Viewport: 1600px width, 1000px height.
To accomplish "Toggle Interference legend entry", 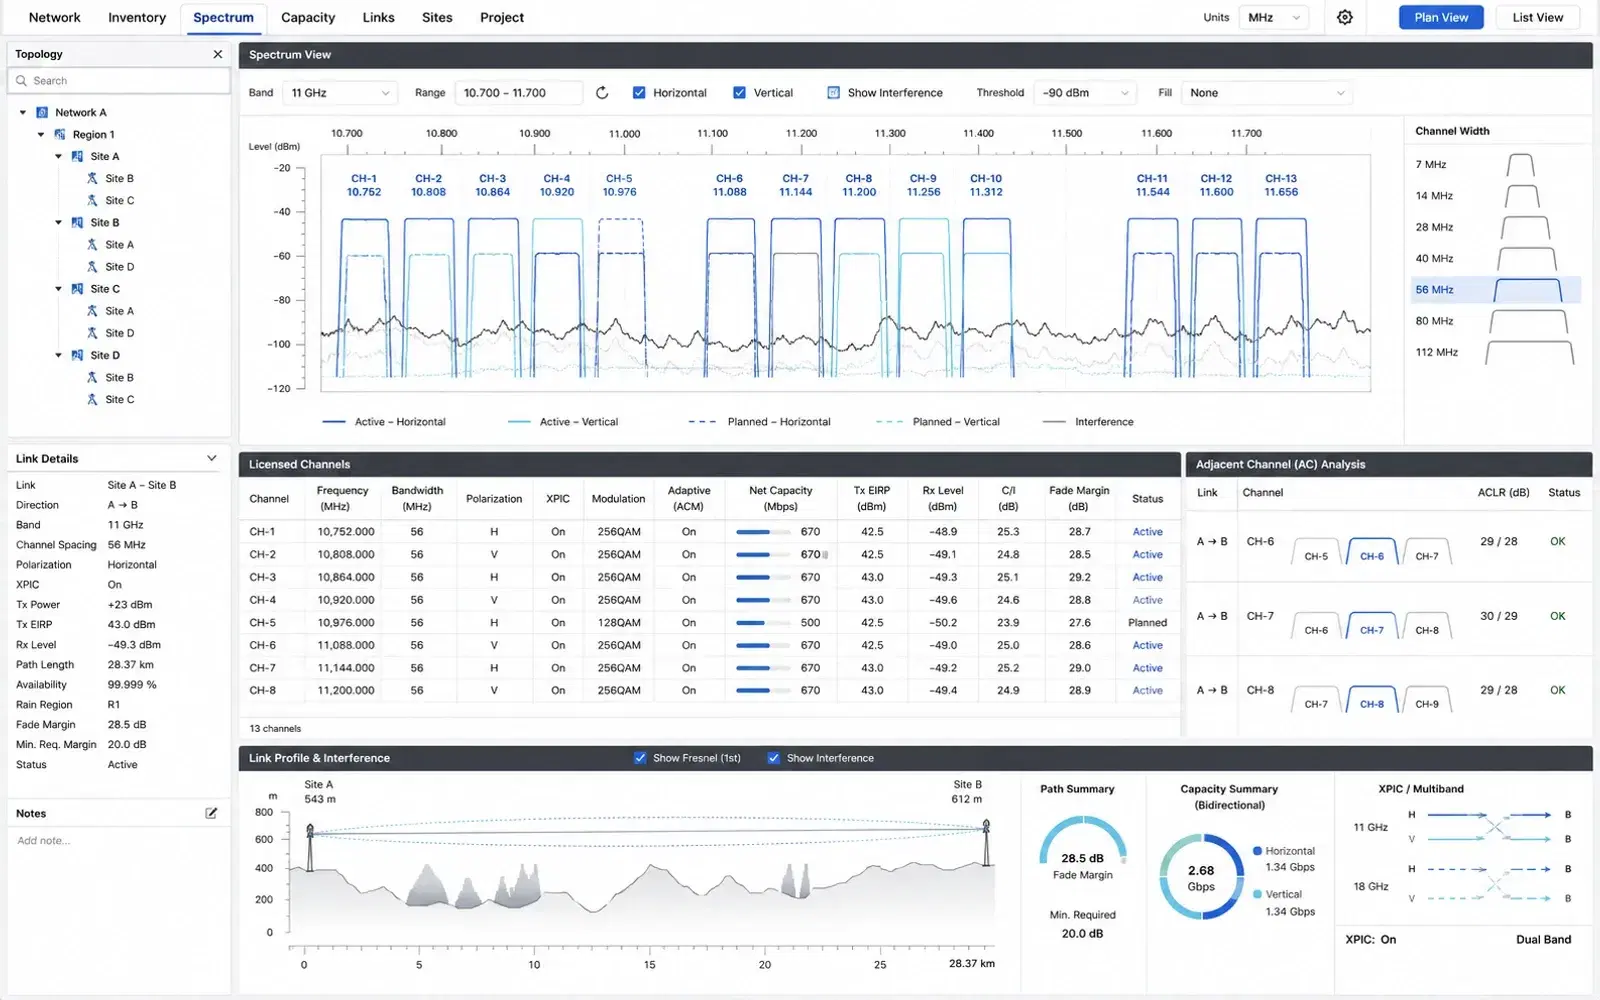I will click(x=1088, y=422).
